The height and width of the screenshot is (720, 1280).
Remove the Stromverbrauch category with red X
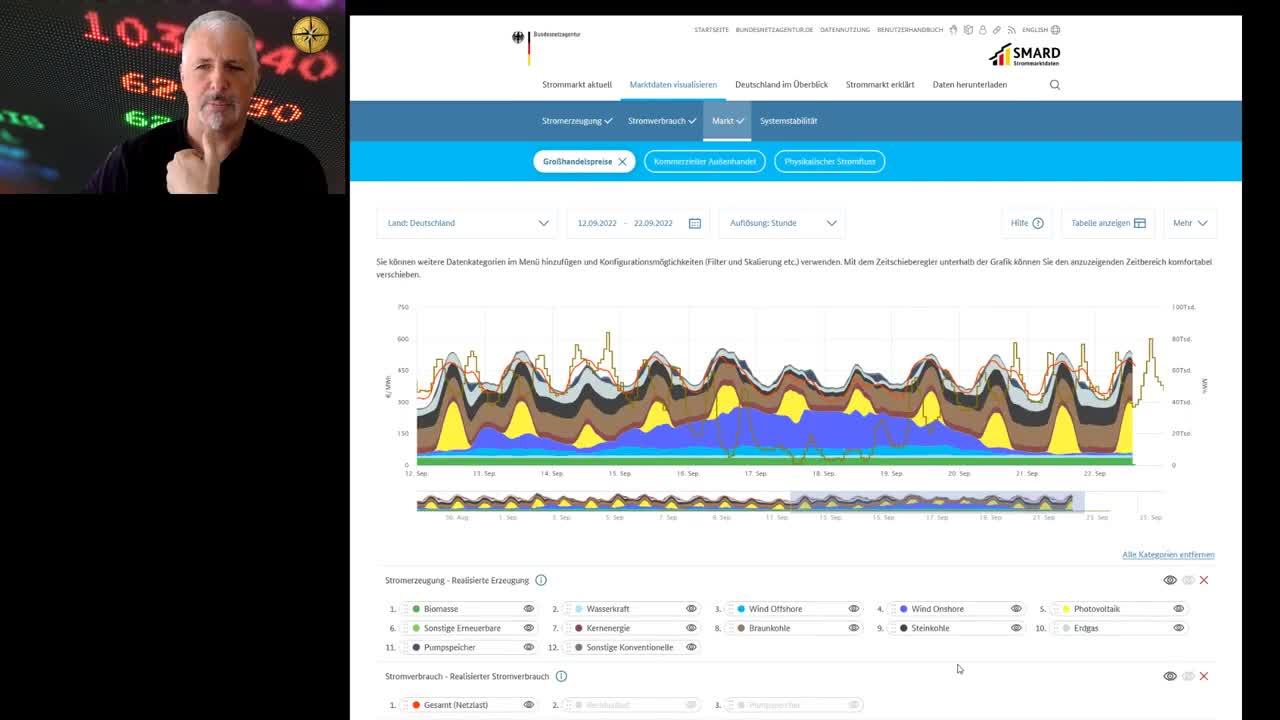point(1204,676)
